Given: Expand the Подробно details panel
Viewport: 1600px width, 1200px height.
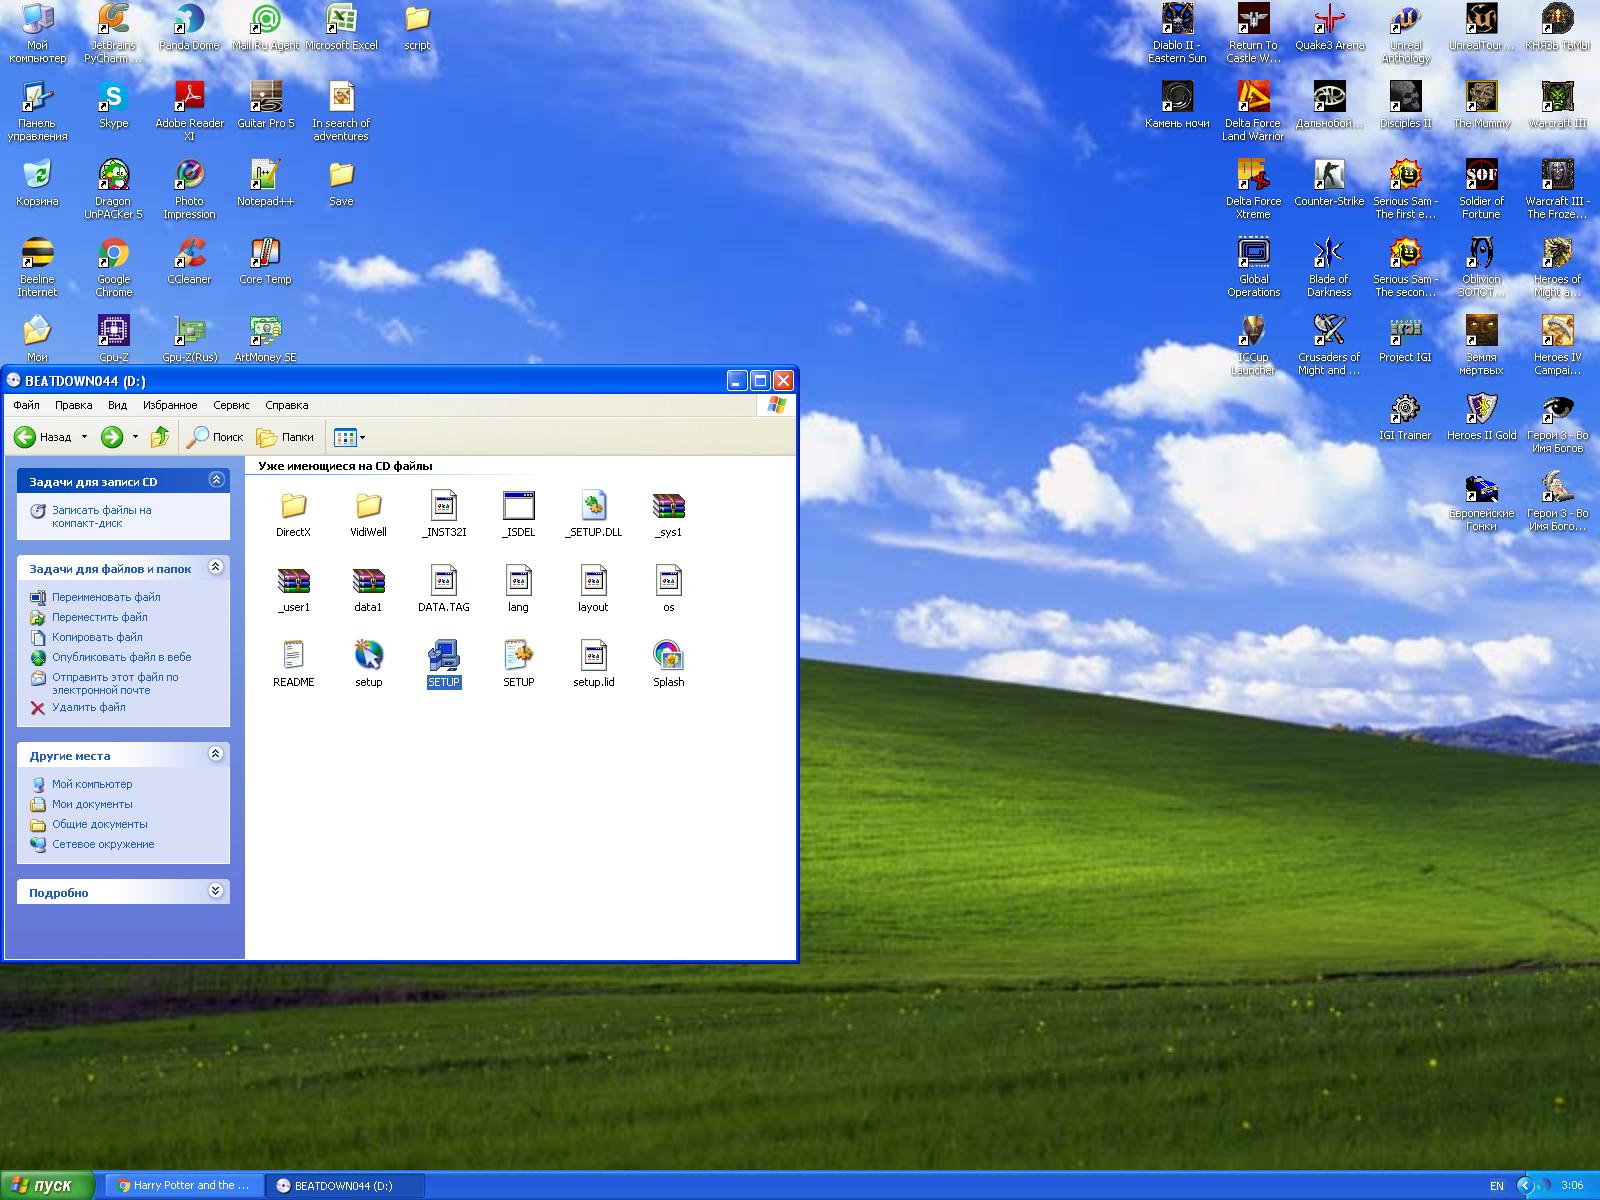Looking at the screenshot, I should 216,891.
